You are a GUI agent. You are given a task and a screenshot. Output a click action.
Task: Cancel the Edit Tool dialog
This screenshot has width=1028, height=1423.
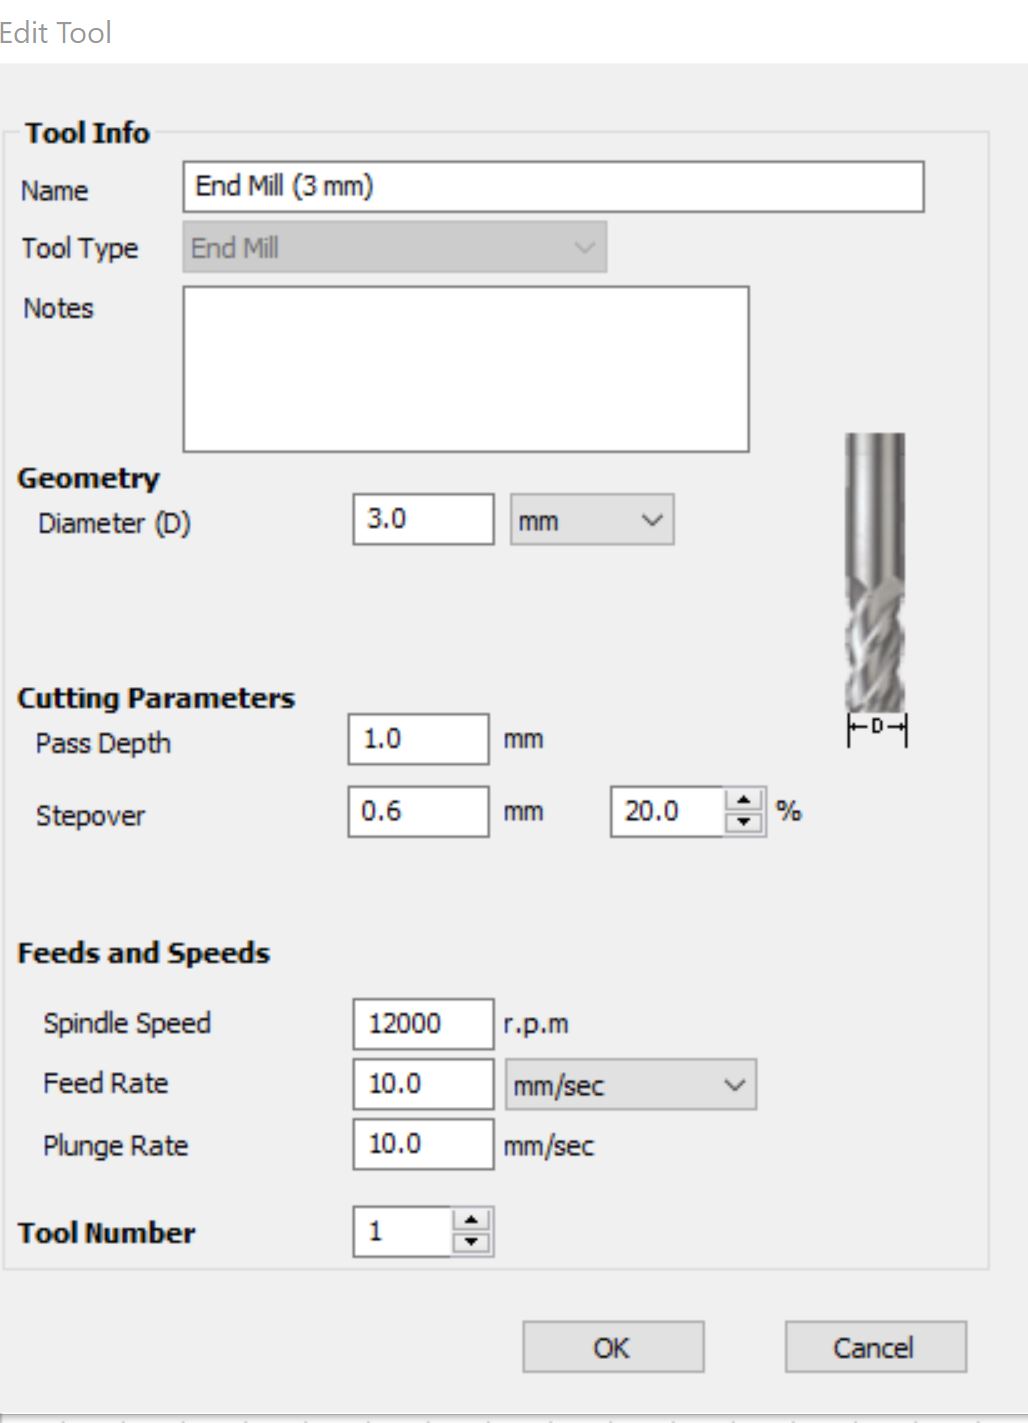(x=874, y=1347)
